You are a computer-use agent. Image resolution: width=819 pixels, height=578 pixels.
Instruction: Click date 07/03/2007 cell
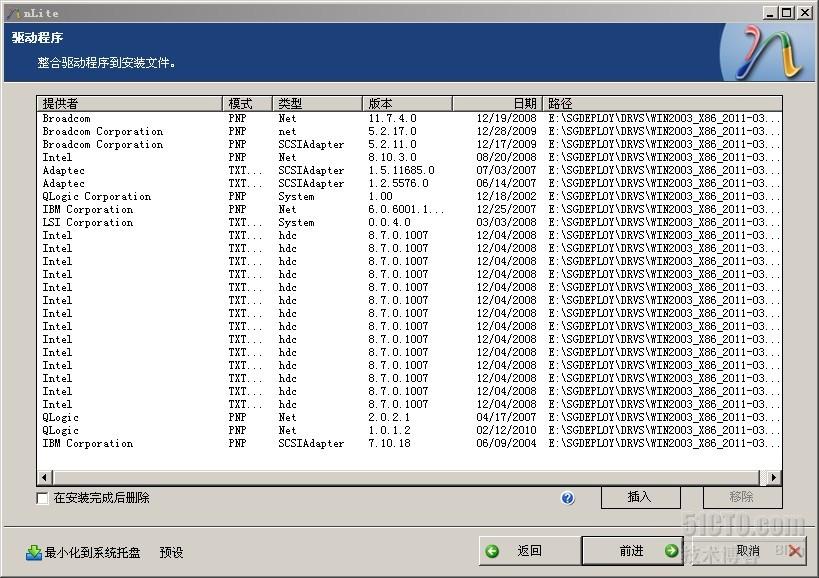(506, 171)
